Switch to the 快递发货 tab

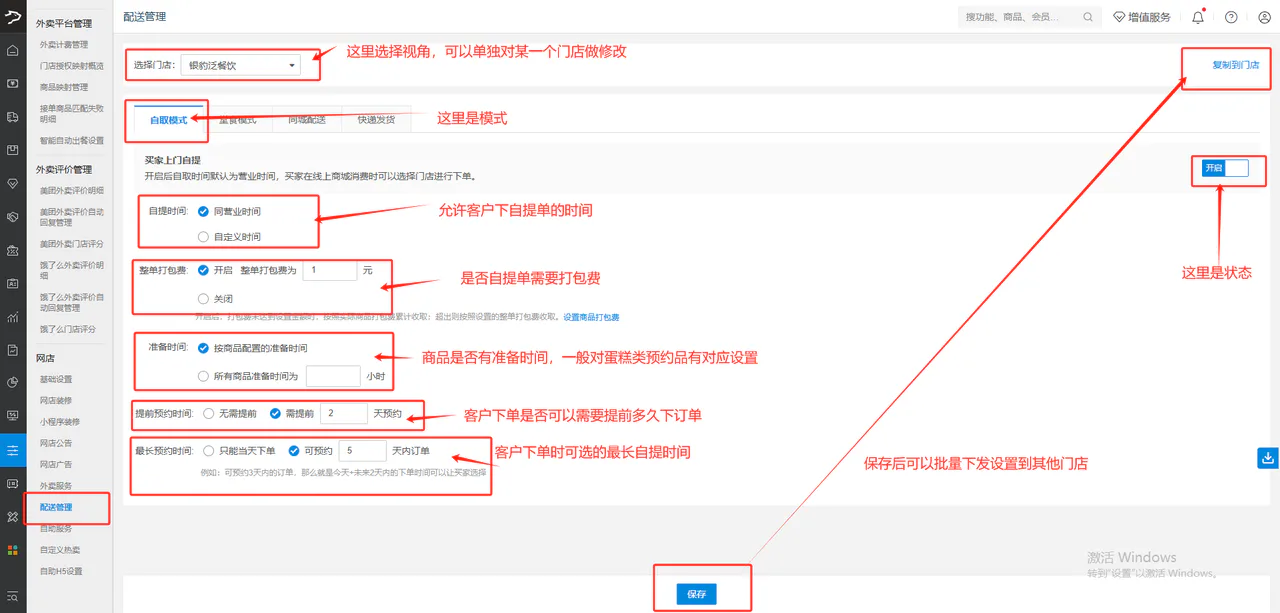[x=376, y=119]
